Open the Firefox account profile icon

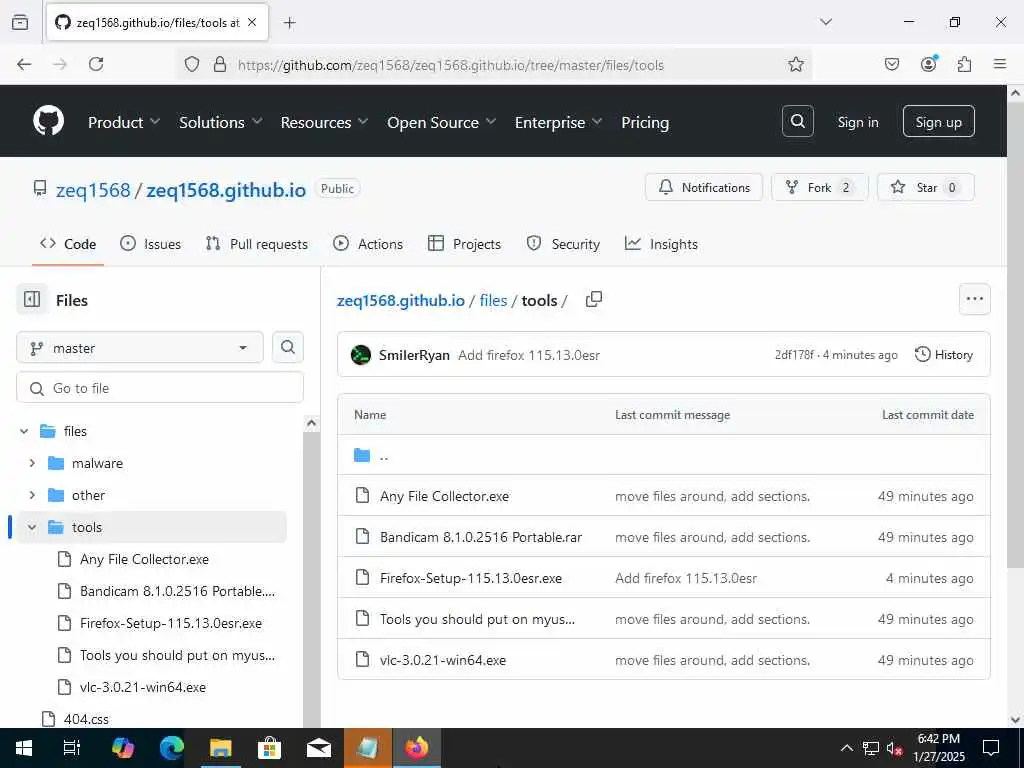928,64
